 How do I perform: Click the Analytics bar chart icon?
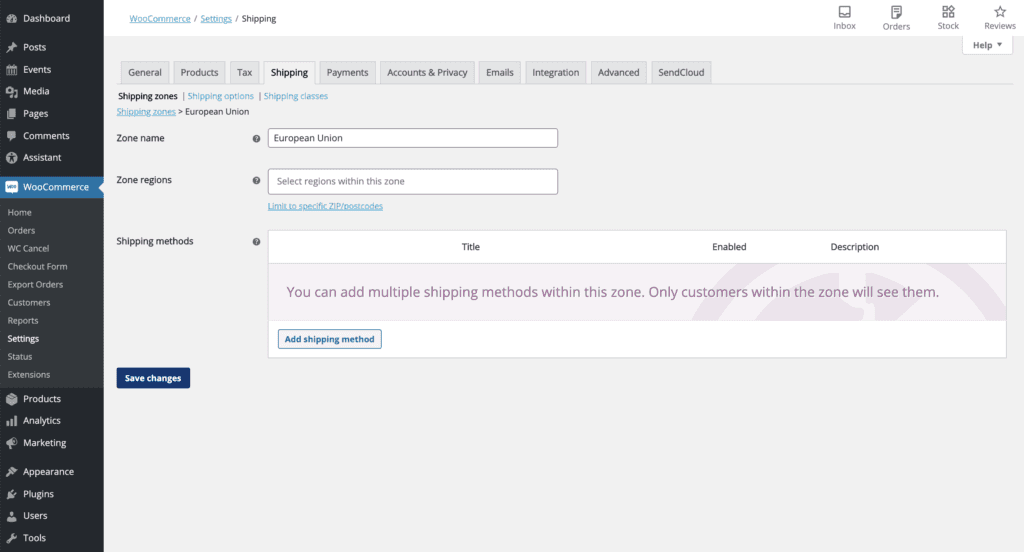pyautogui.click(x=12, y=421)
